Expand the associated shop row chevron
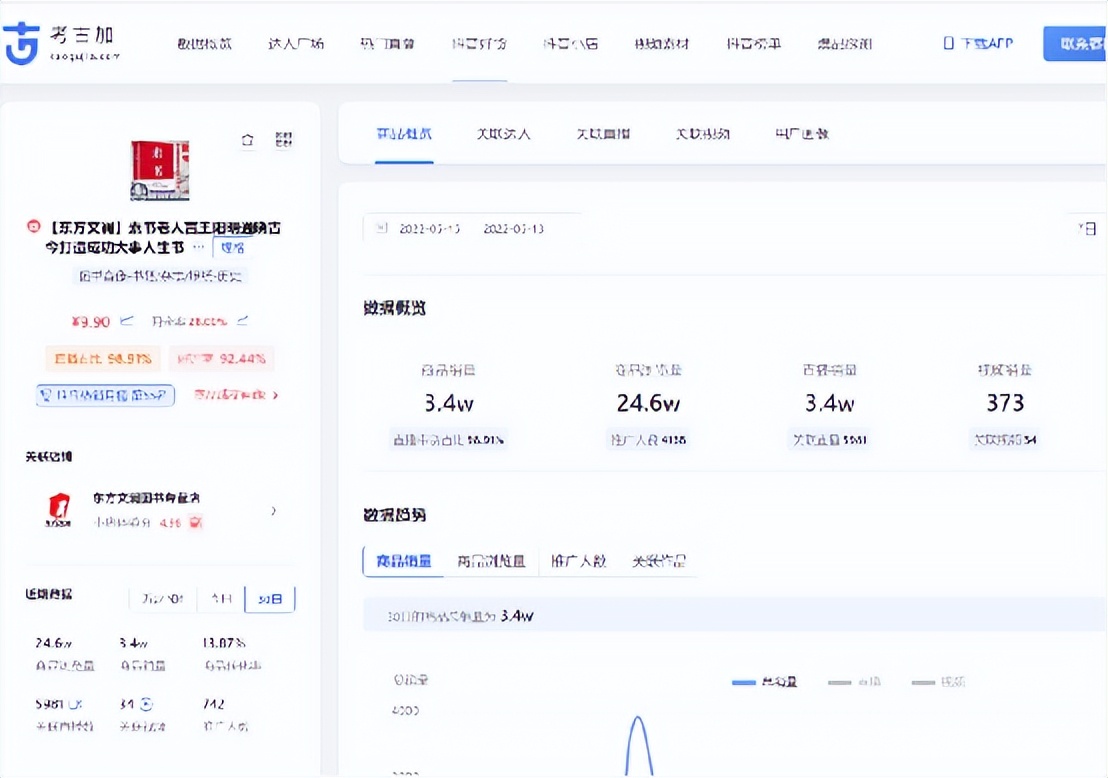Viewport: 1108px width, 778px height. pyautogui.click(x=274, y=510)
